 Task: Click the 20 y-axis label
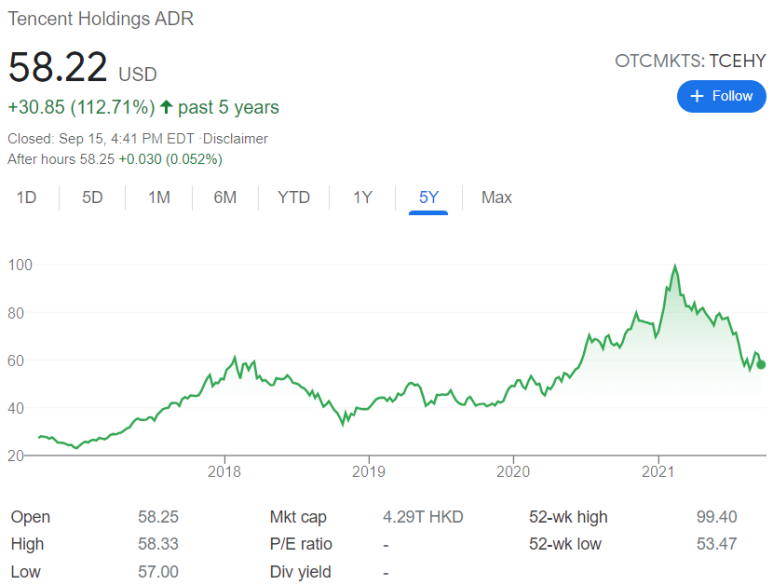(x=16, y=455)
